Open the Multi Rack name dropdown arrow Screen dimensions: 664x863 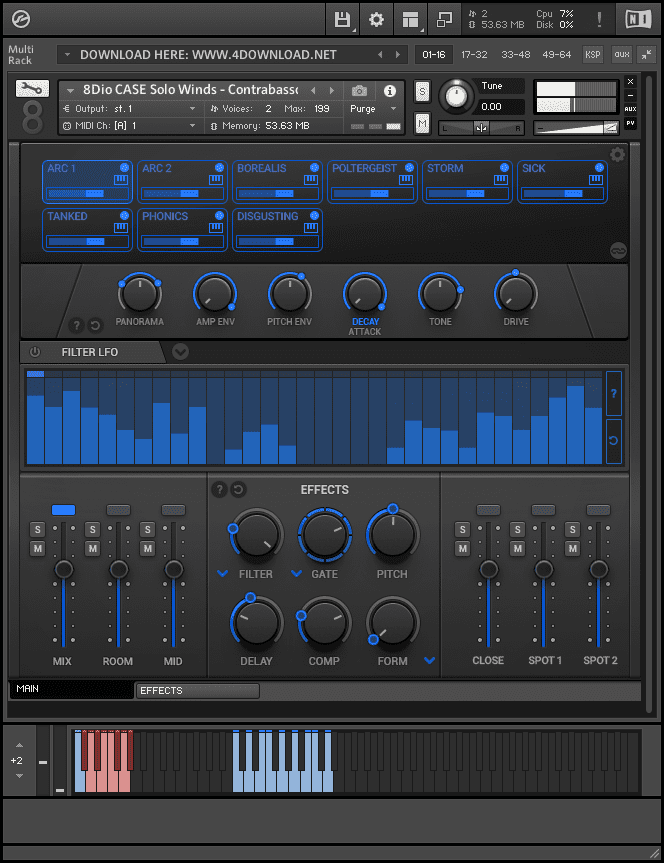pyautogui.click(x=67, y=54)
